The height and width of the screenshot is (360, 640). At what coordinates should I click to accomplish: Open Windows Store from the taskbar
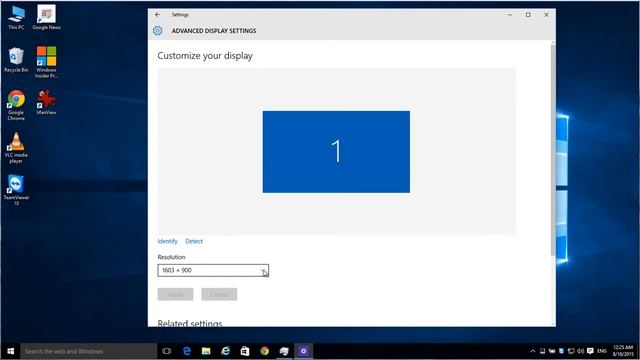click(x=245, y=351)
